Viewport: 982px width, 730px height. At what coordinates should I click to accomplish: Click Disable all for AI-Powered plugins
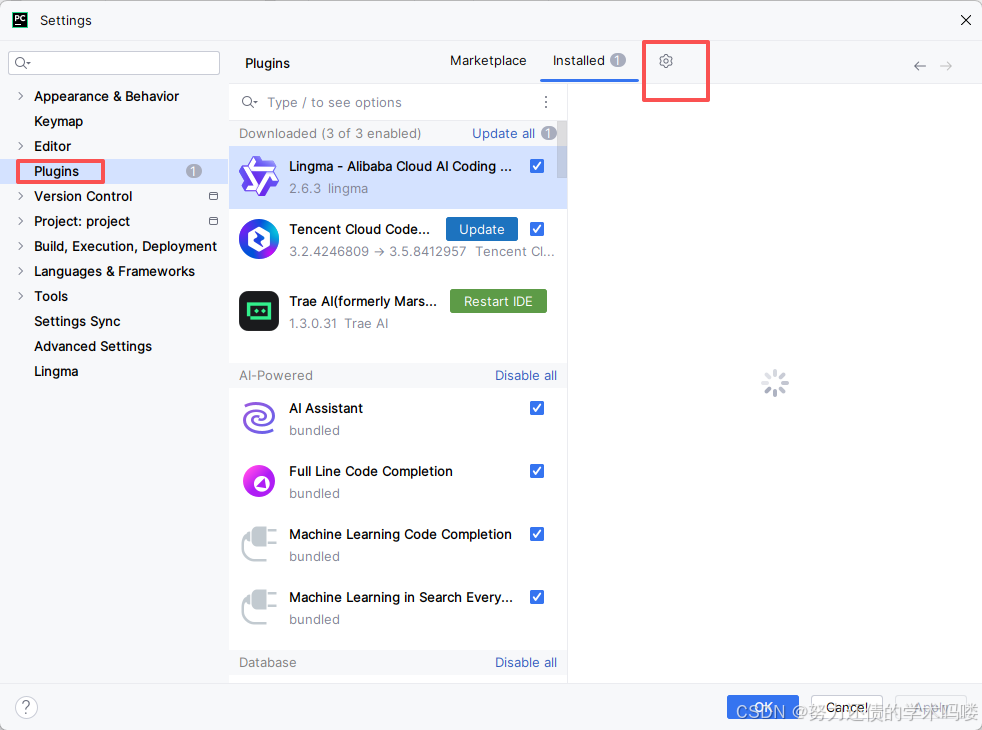coord(525,375)
